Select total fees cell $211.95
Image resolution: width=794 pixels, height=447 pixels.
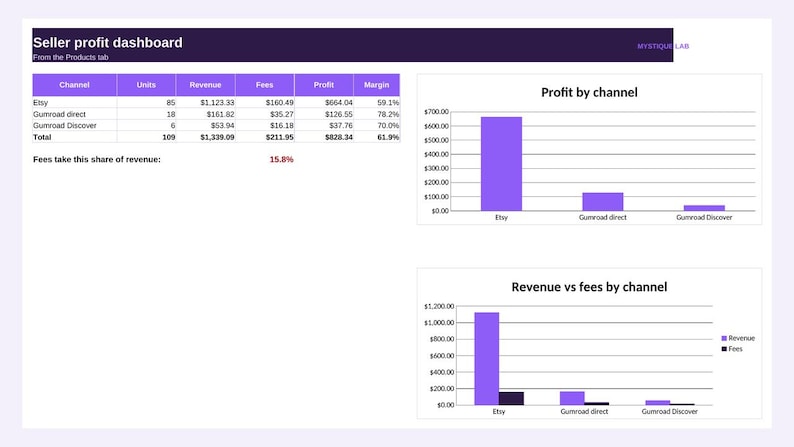pyautogui.click(x=264, y=137)
